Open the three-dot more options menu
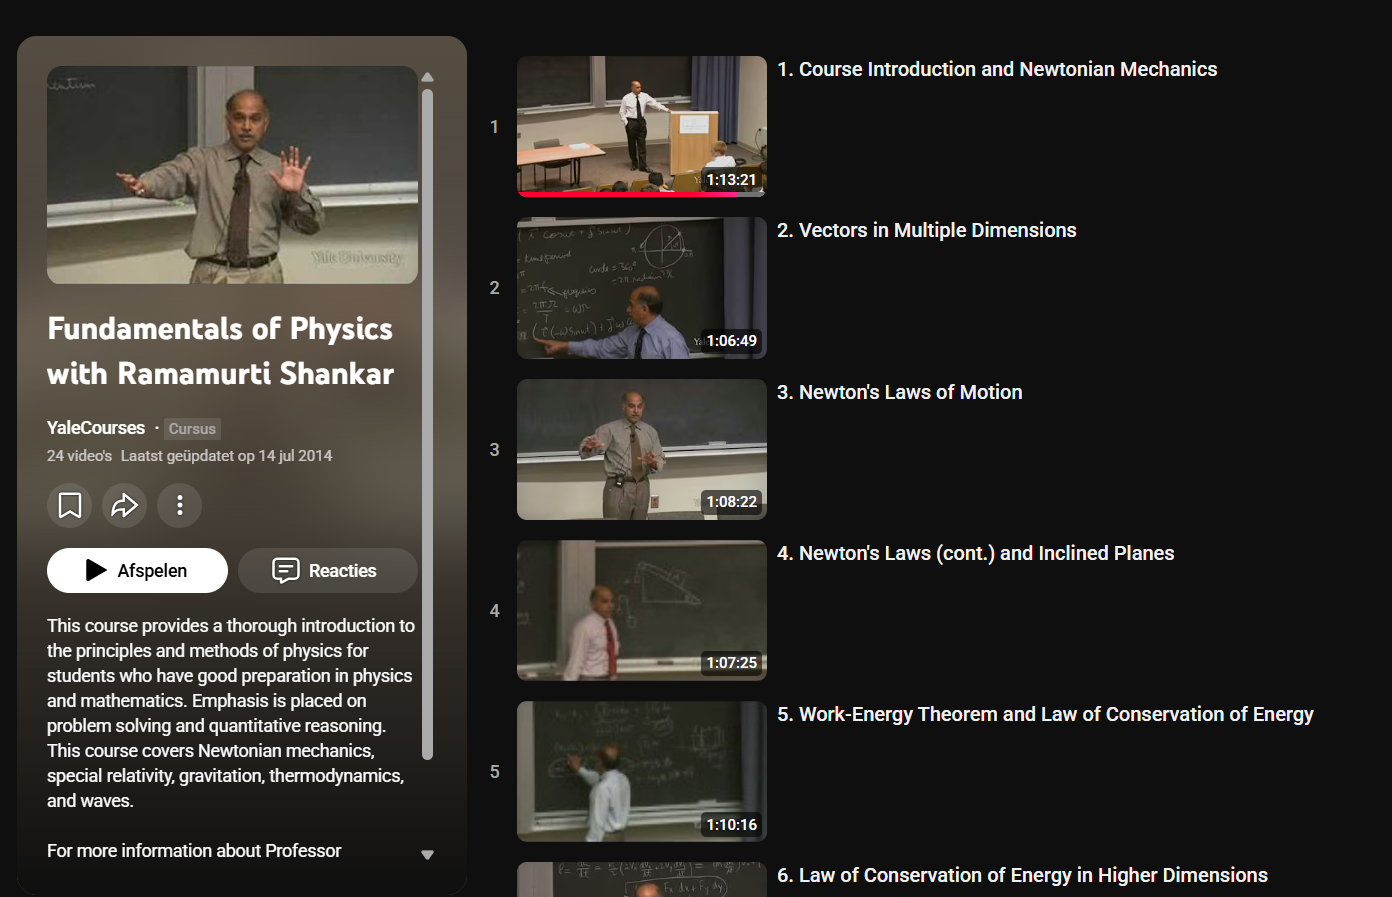Screen dimensions: 1392x897 coord(180,506)
